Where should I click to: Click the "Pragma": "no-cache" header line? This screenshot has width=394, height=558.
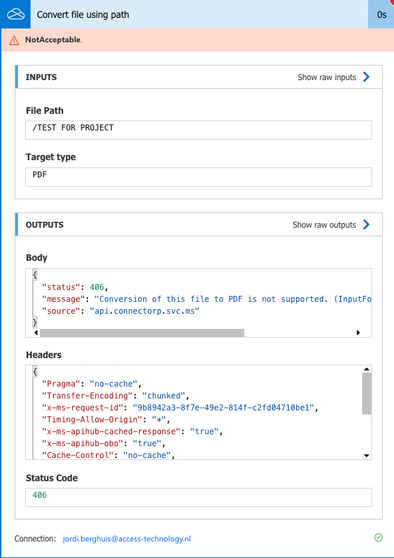(x=91, y=384)
